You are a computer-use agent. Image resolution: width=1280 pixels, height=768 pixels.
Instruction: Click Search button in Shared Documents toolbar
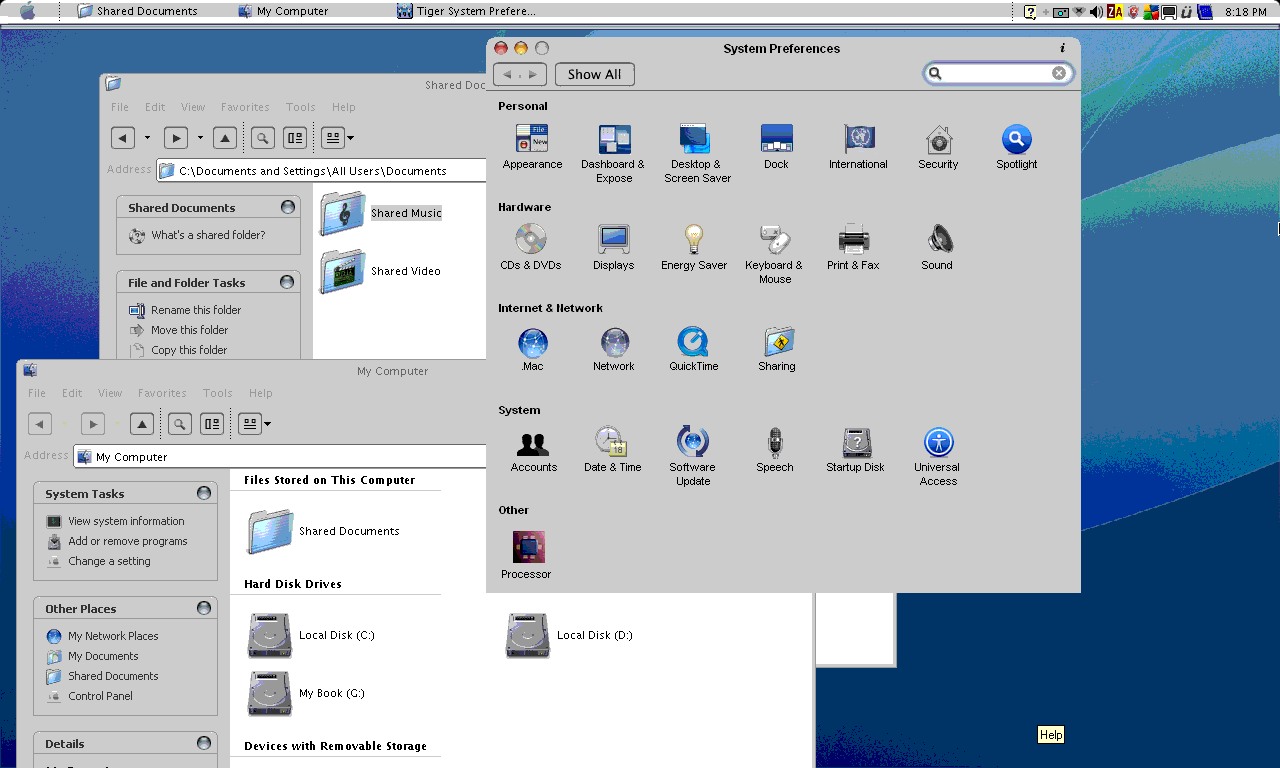[262, 138]
